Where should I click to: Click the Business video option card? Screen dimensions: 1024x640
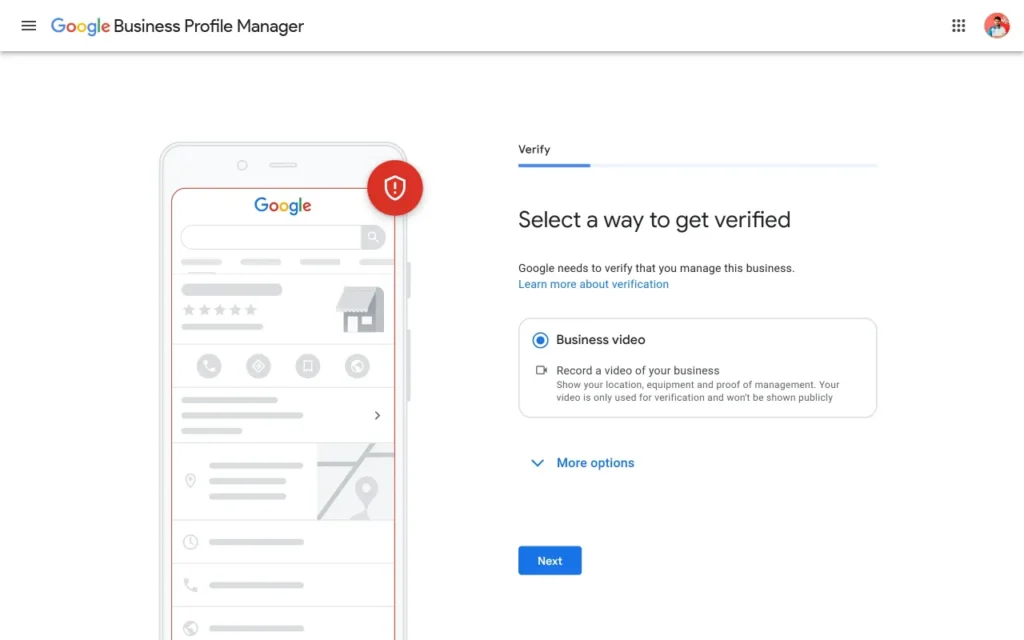(697, 368)
